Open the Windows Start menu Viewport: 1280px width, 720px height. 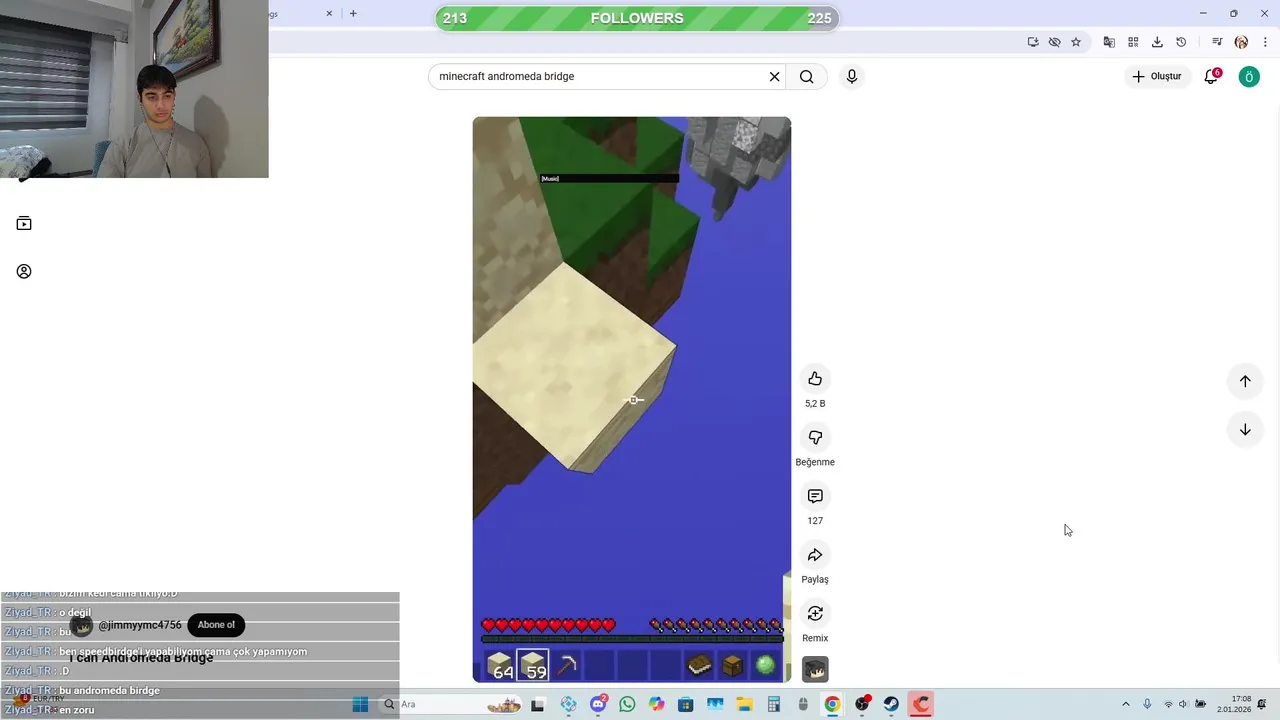tap(360, 705)
